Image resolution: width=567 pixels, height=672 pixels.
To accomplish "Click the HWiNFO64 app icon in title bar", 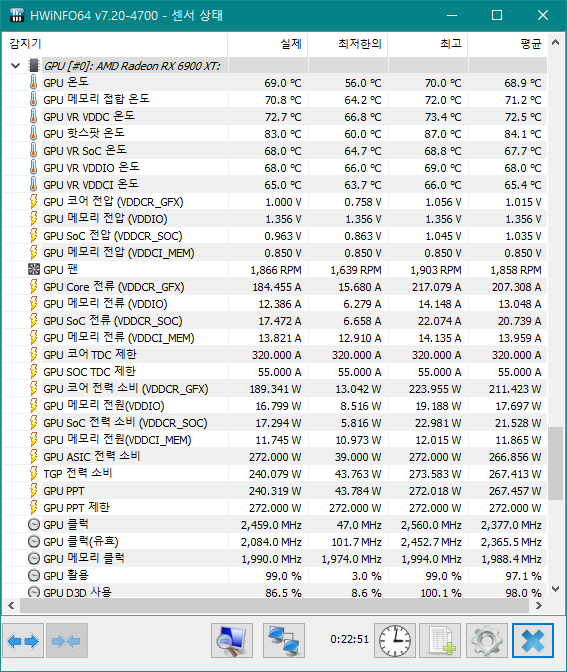I will click(16, 15).
